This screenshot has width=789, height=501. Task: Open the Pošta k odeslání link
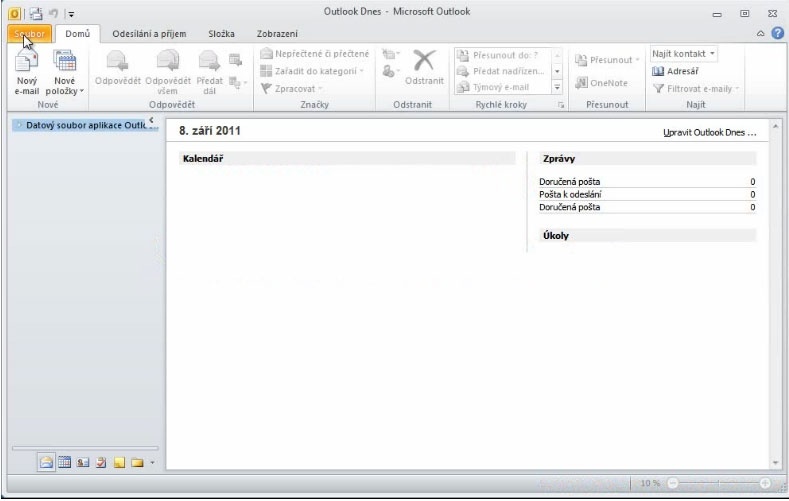point(570,194)
